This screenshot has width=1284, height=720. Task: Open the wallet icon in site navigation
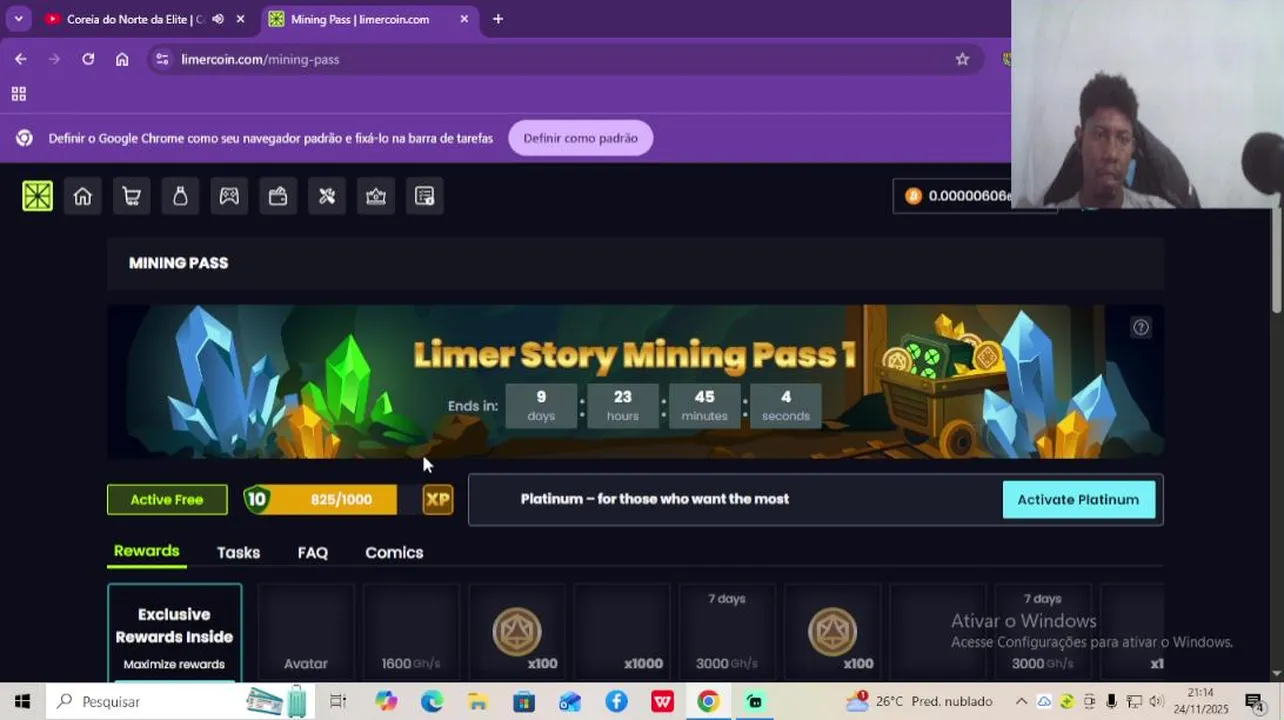tap(278, 196)
